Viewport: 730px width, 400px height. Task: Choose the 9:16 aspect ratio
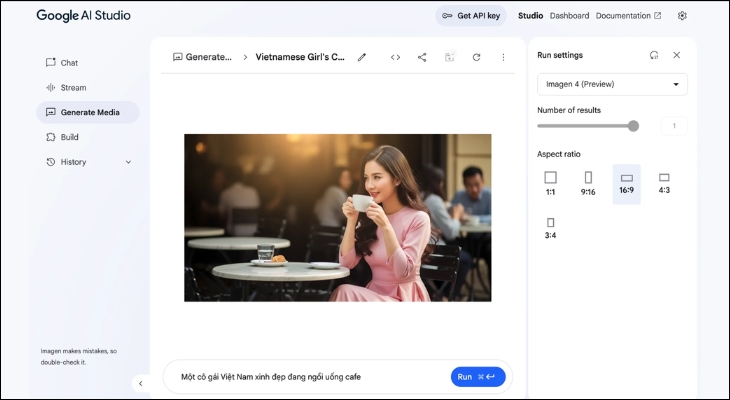pyautogui.click(x=588, y=183)
